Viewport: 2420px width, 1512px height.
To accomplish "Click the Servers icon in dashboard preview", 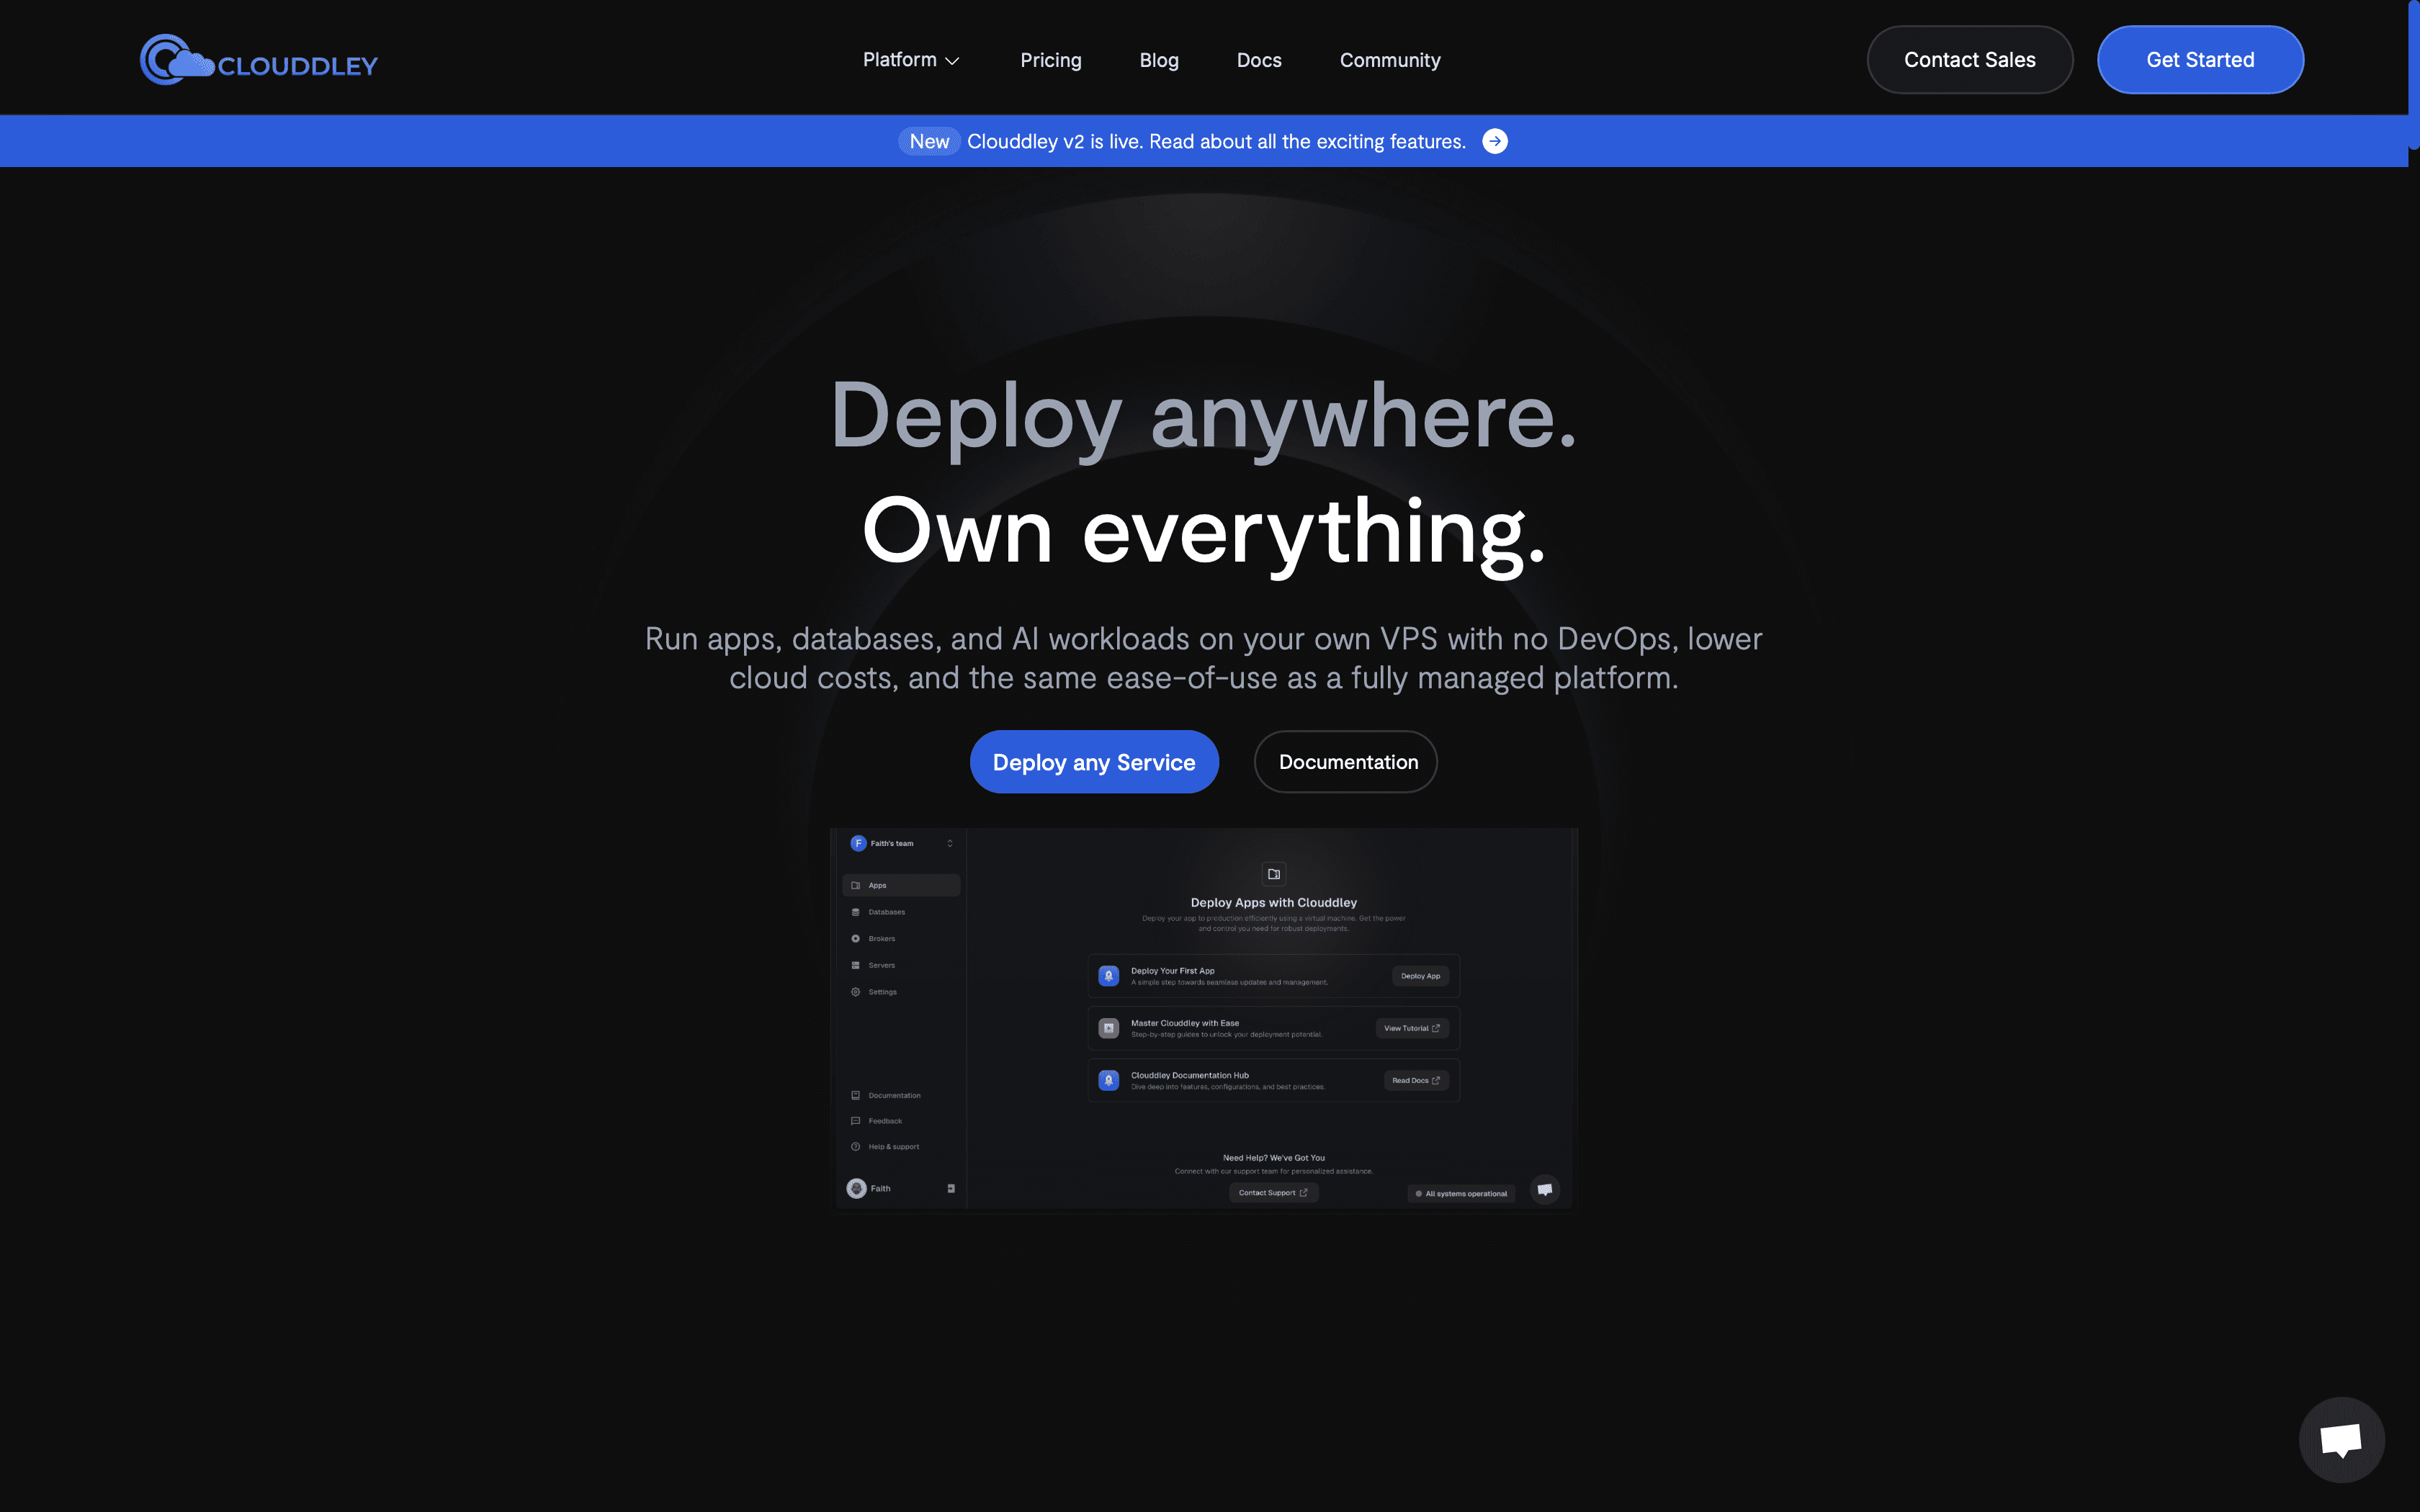I will (855, 965).
